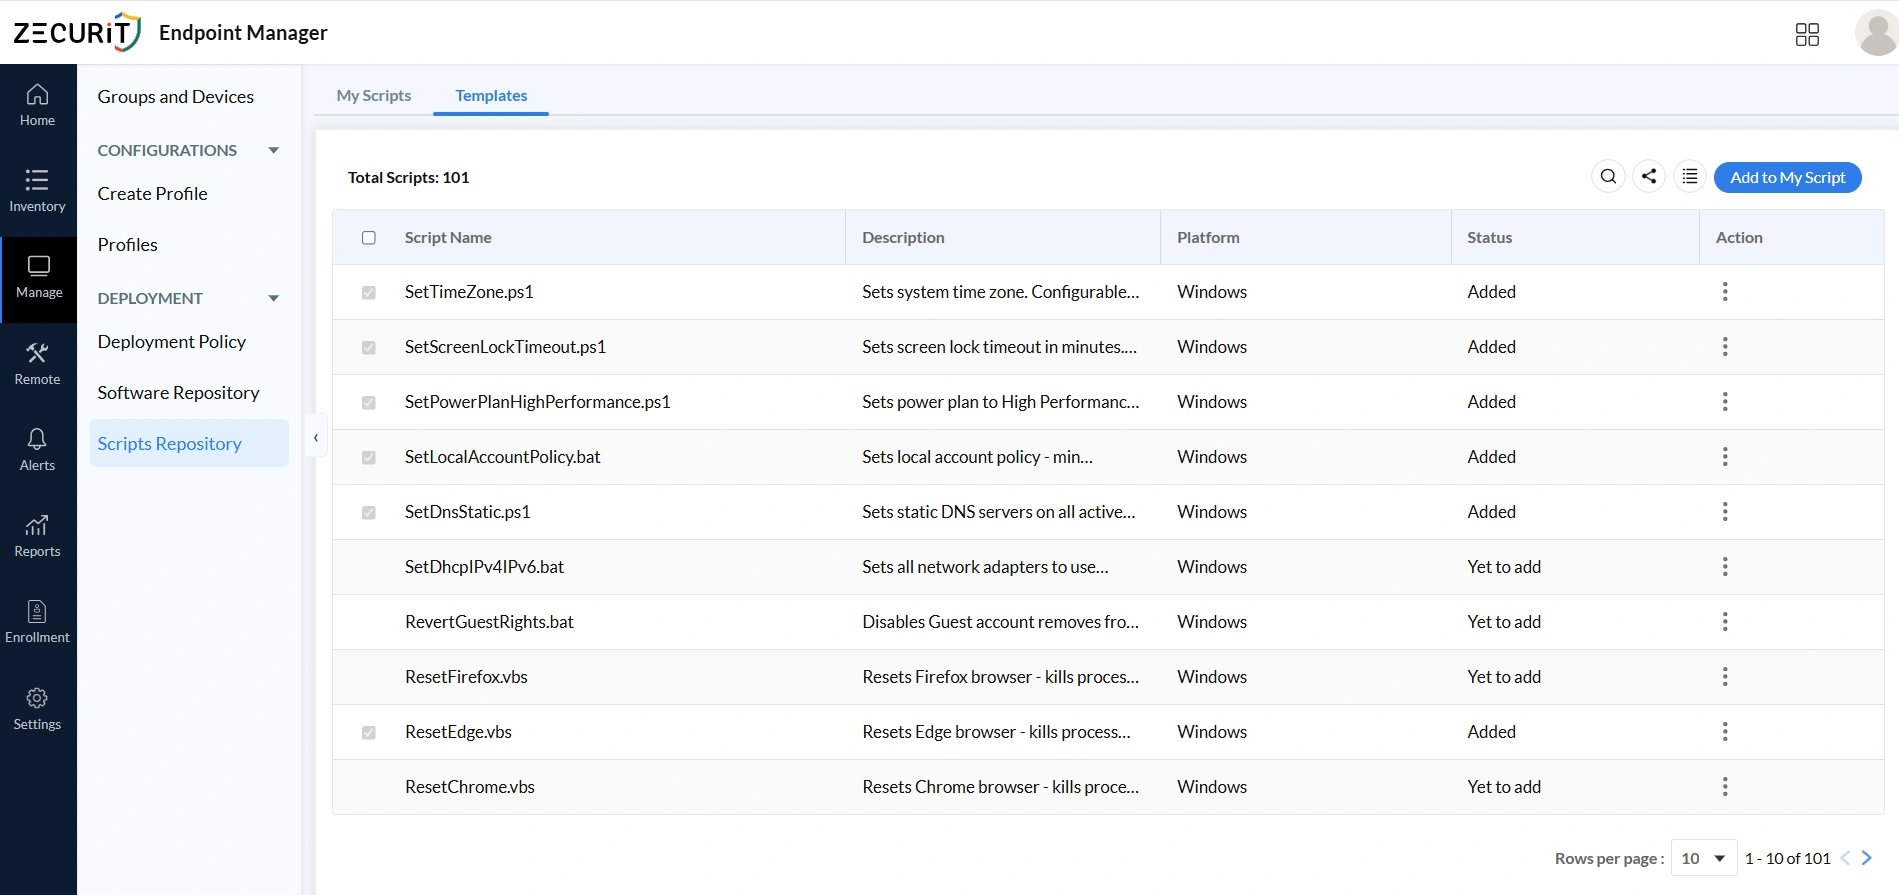Click the ResetFirefox.vbs script name

point(466,677)
